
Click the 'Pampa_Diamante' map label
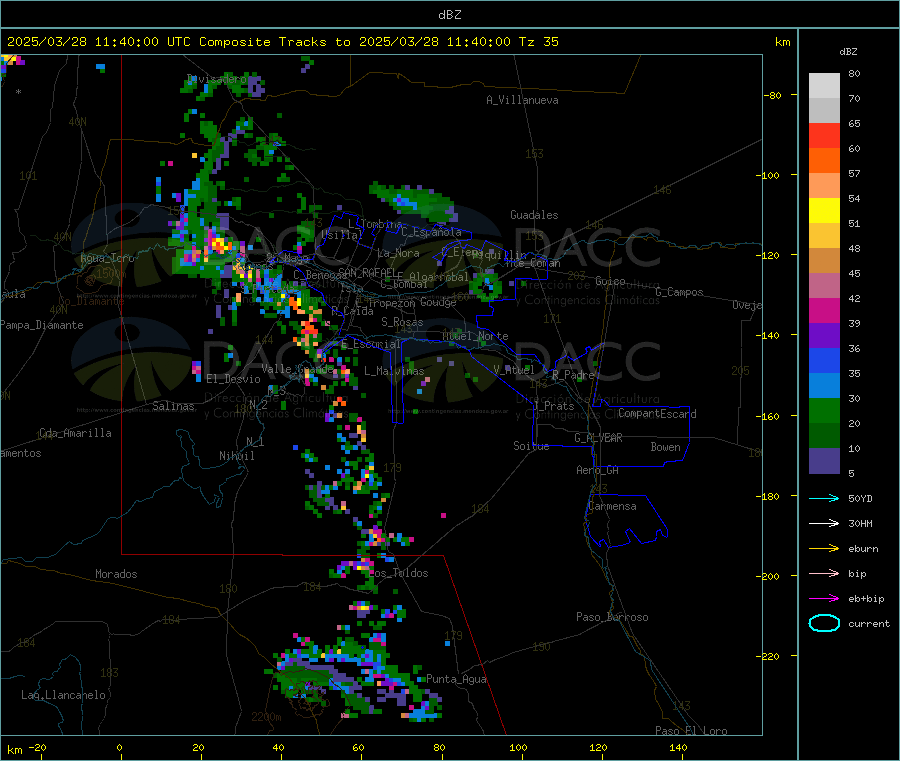coord(41,325)
